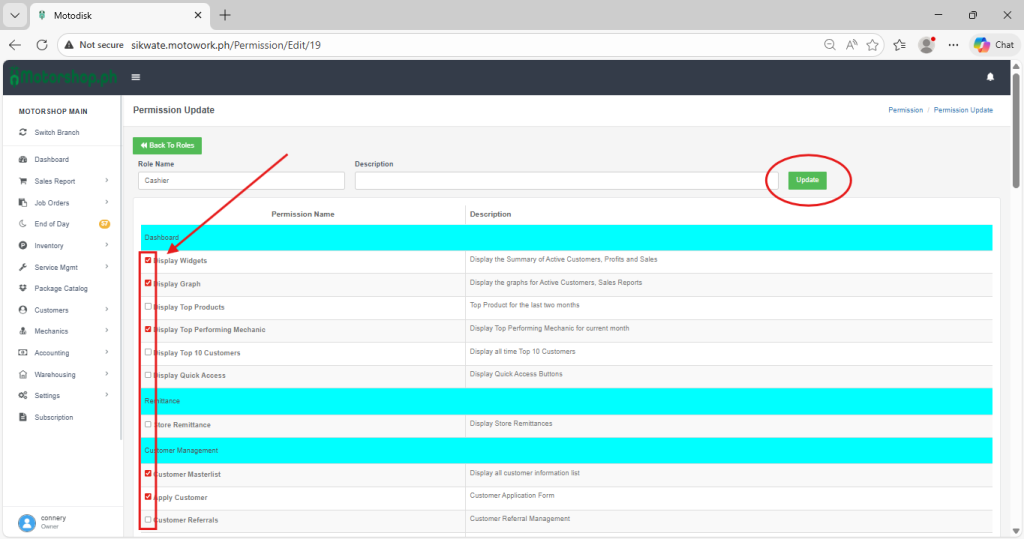Bookmark page with star icon
This screenshot has width=1024, height=539.
pyautogui.click(x=873, y=45)
